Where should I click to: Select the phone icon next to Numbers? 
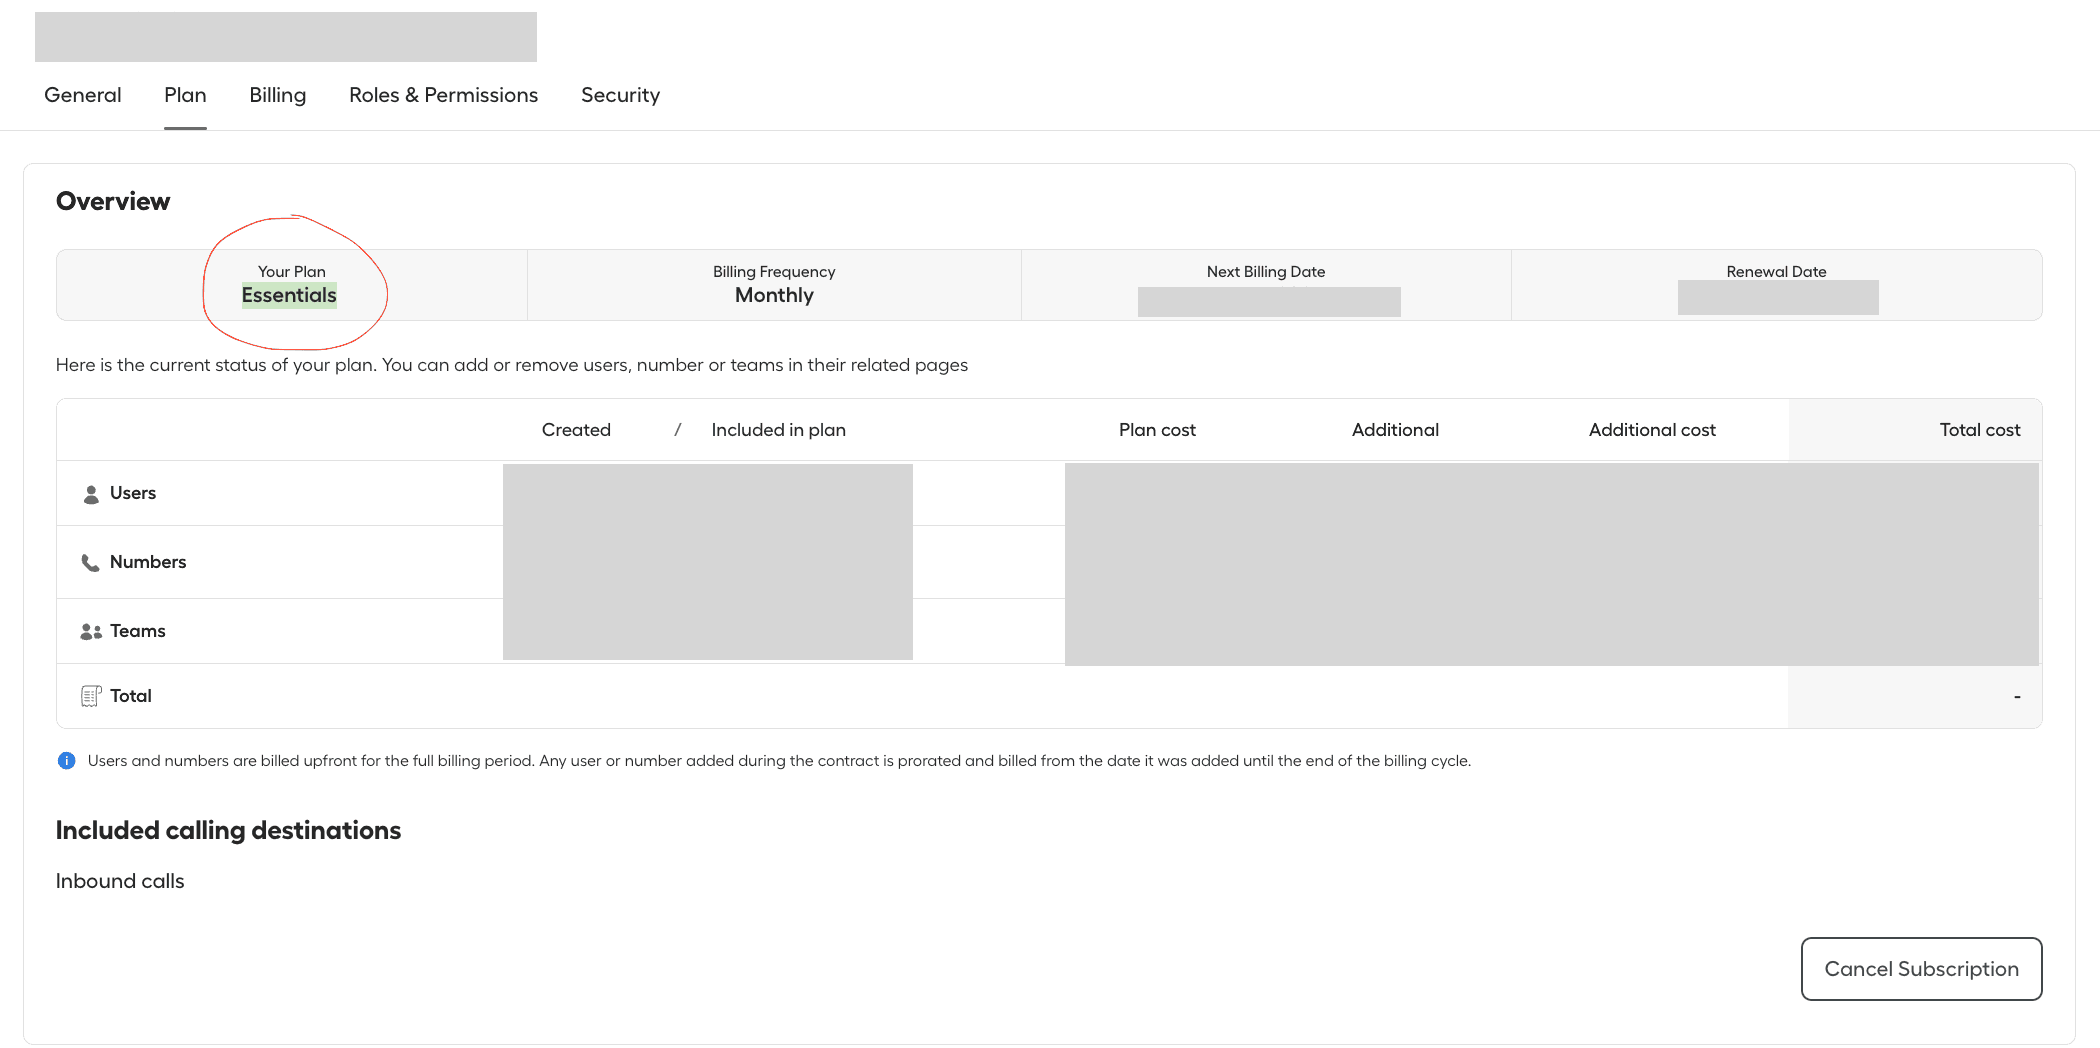[90, 561]
